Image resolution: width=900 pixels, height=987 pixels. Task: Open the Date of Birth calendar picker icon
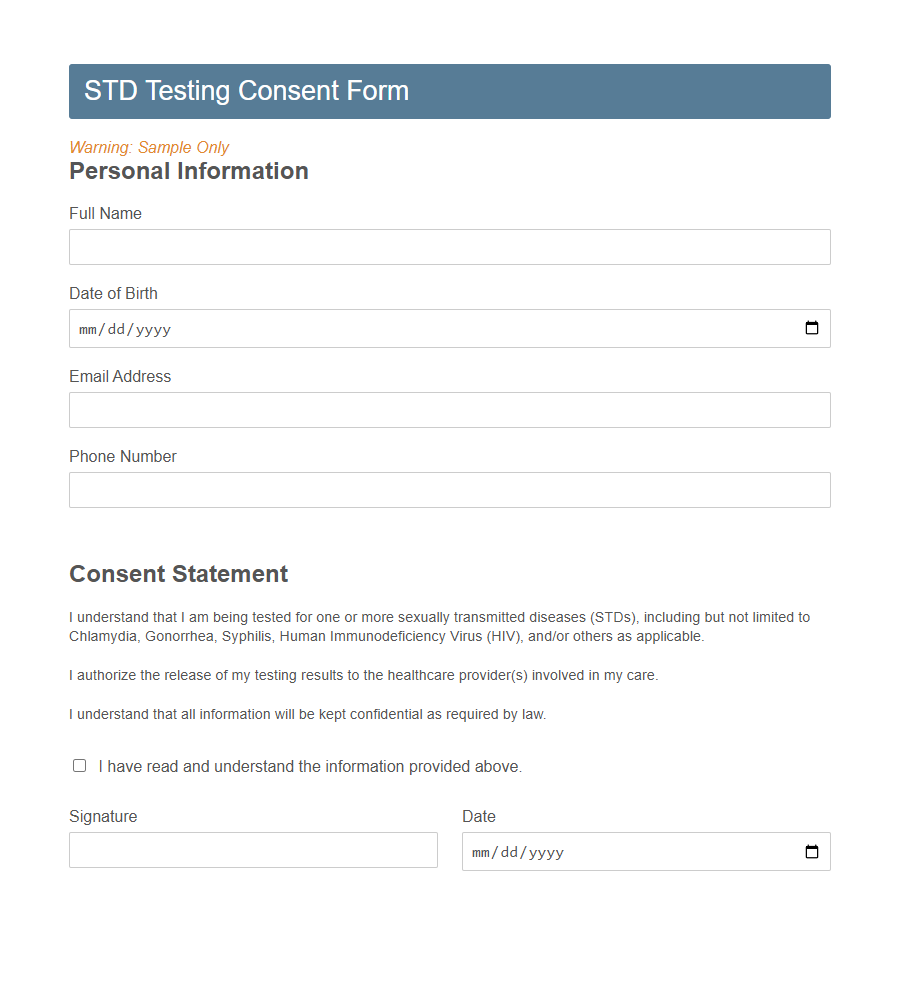pos(811,328)
